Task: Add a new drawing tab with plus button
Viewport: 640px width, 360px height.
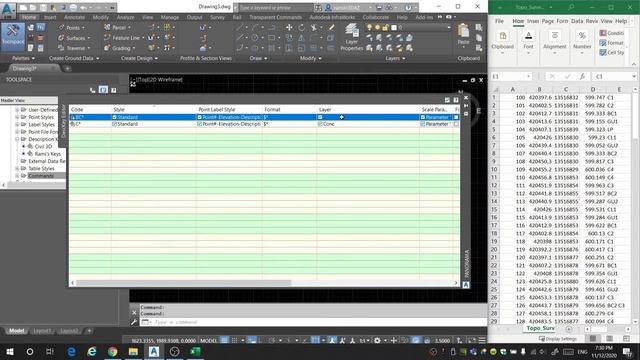Action: tap(67, 69)
